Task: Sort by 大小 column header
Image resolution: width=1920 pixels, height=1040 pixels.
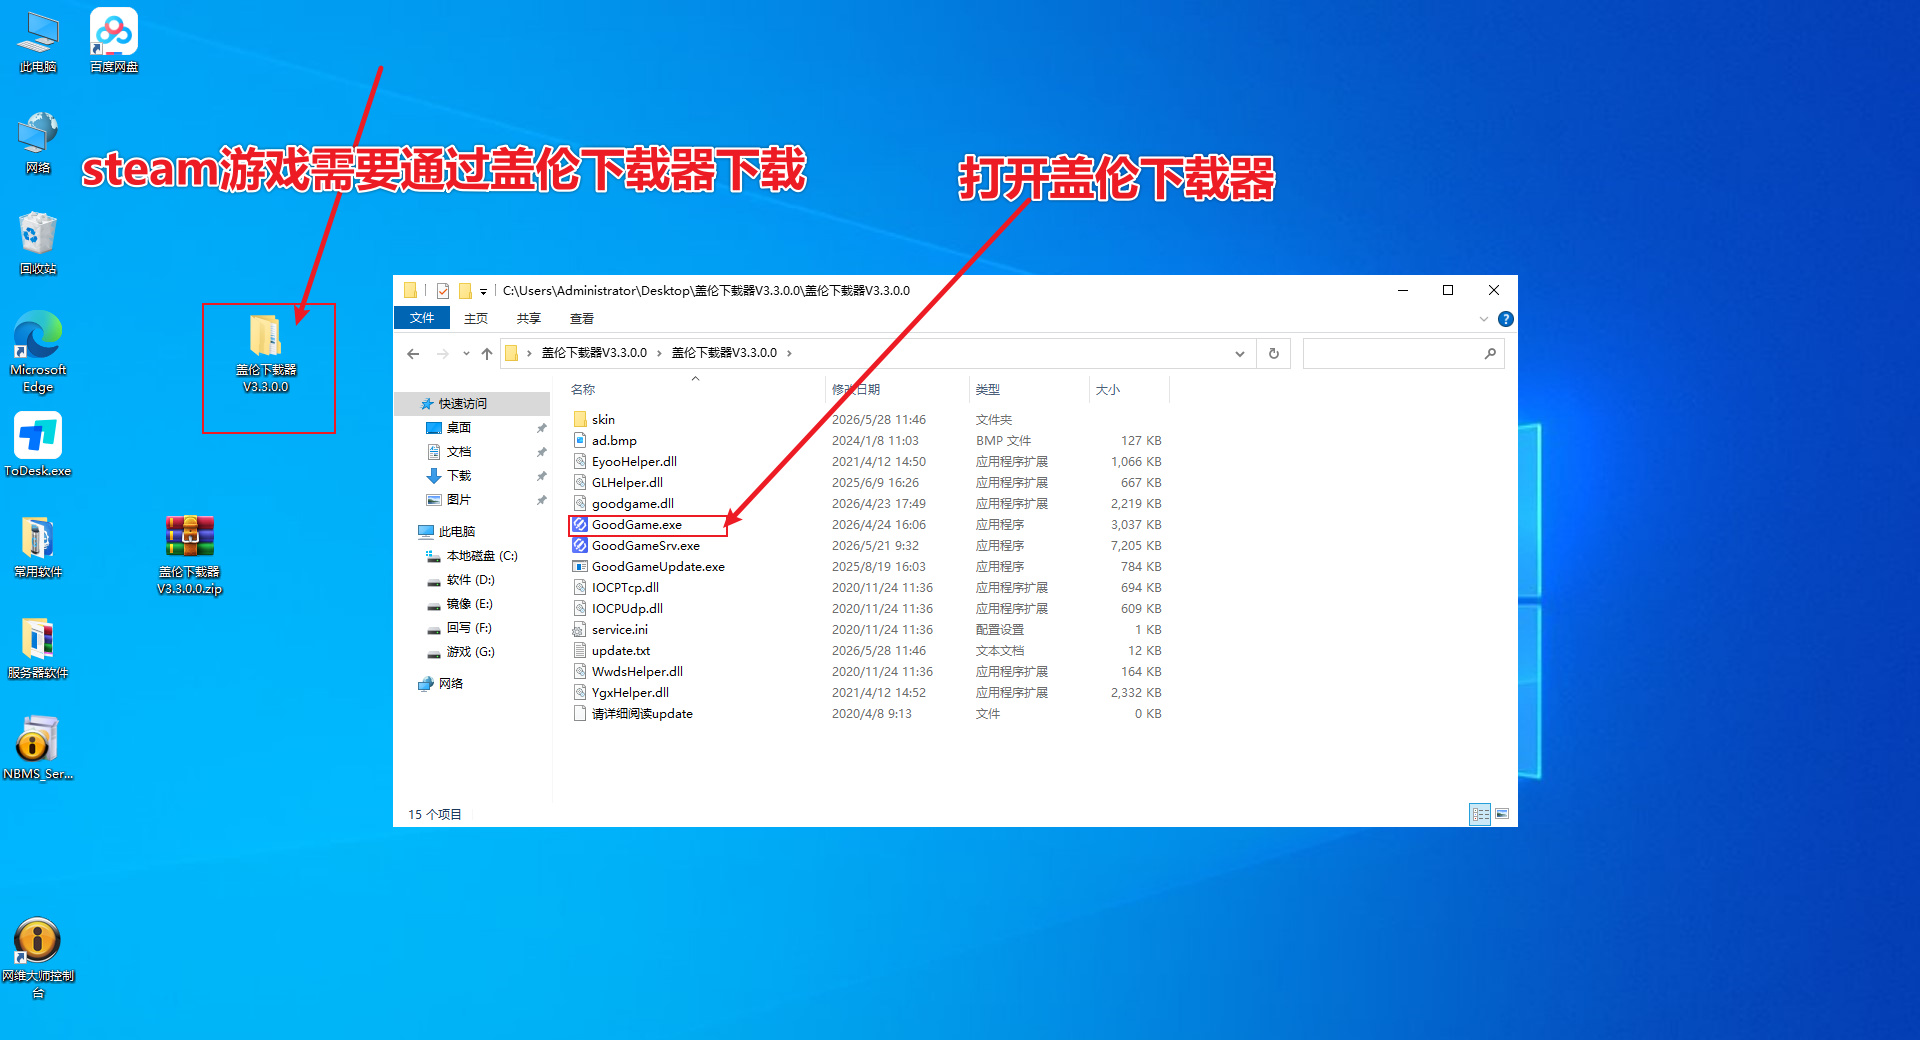Action: coord(1108,390)
